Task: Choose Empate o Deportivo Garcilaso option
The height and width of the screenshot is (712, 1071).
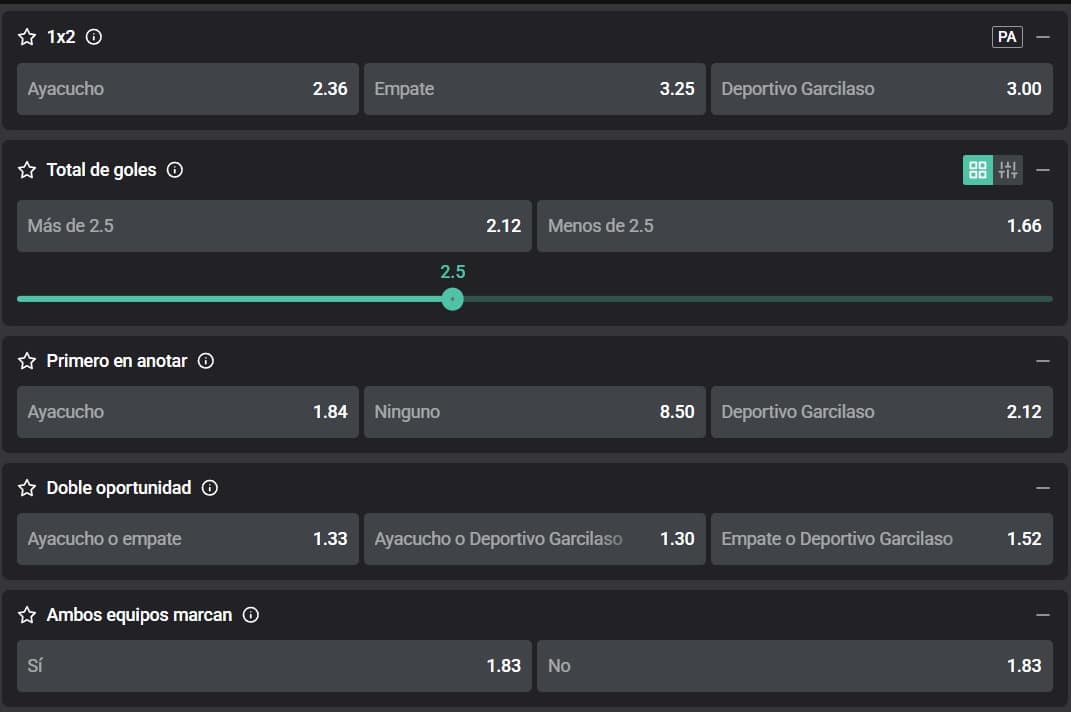Action: (881, 539)
